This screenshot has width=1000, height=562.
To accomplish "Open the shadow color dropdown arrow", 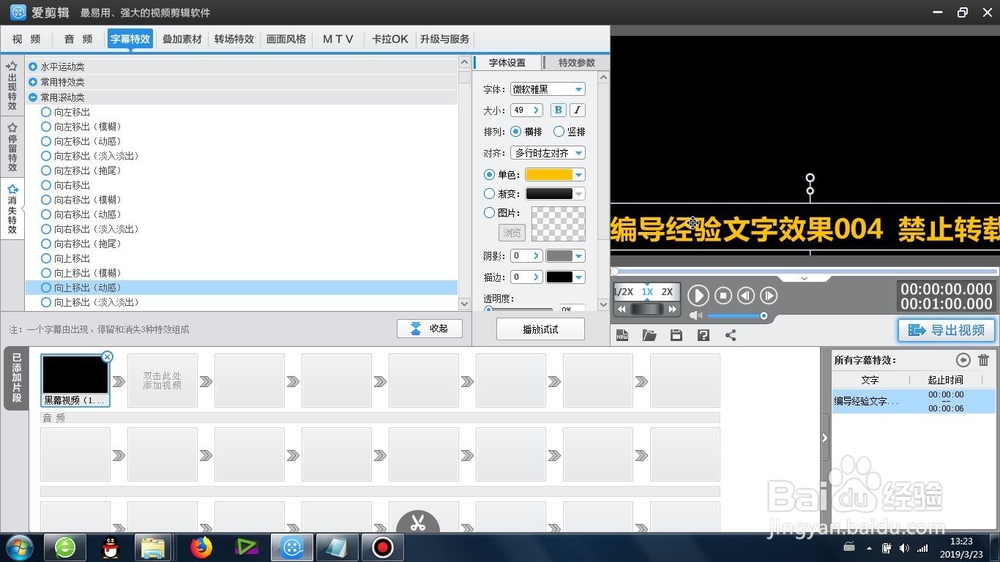I will (x=578, y=256).
